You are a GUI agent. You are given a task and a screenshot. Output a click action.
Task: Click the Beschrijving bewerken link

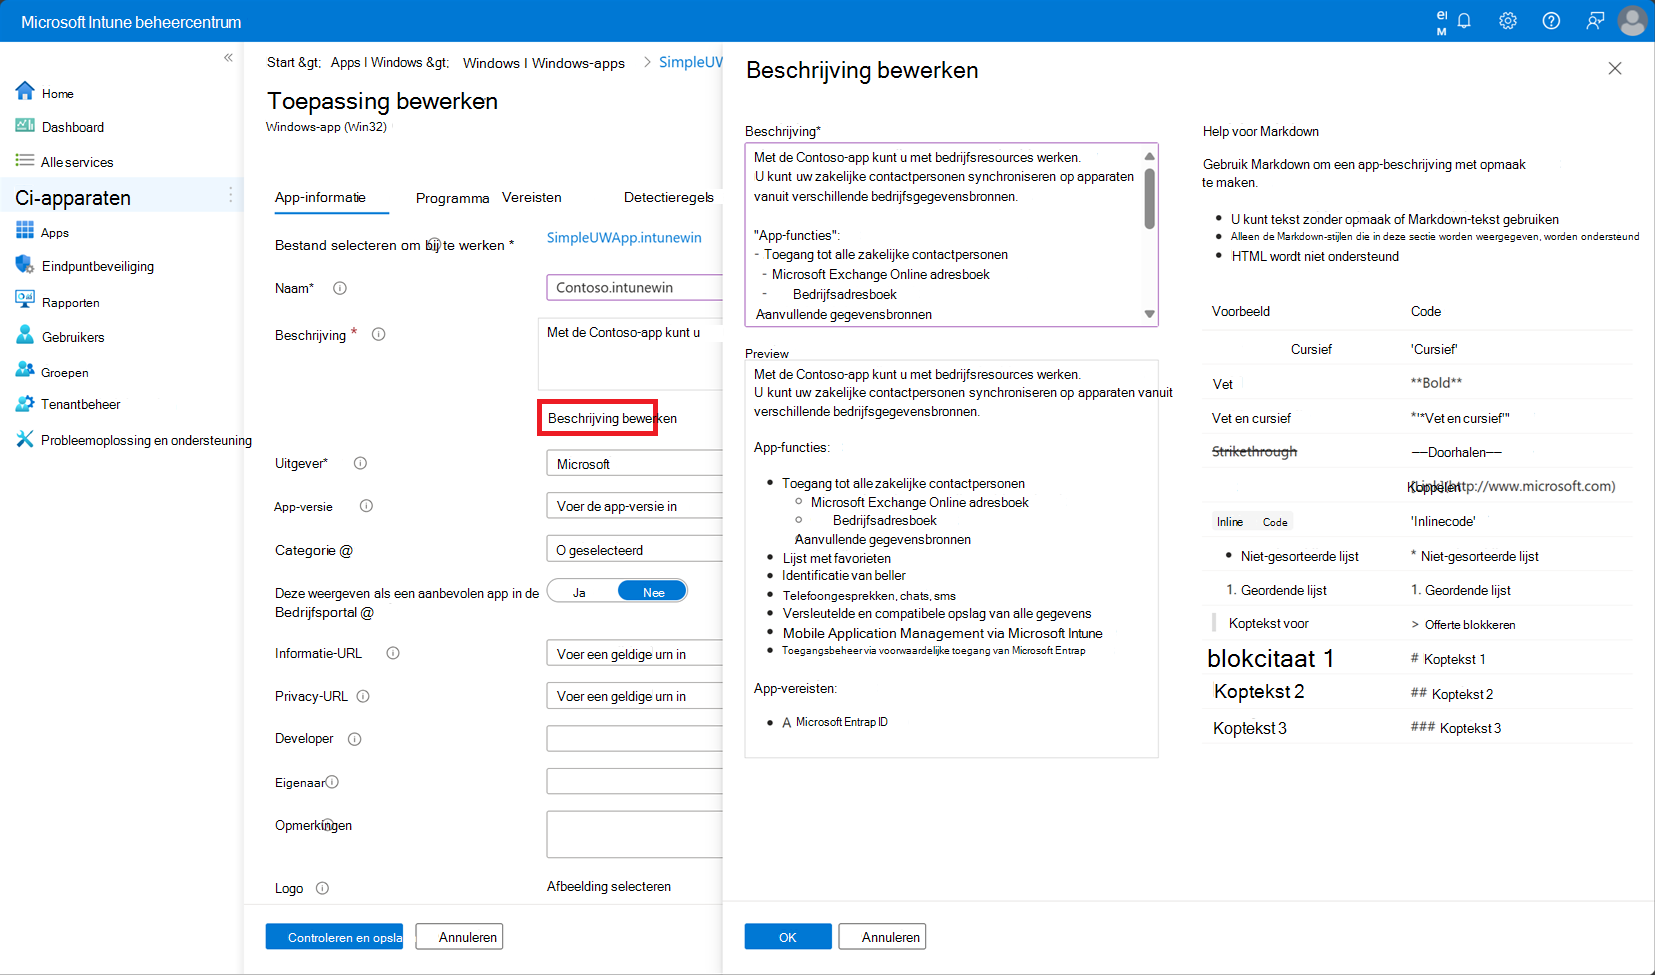point(612,418)
